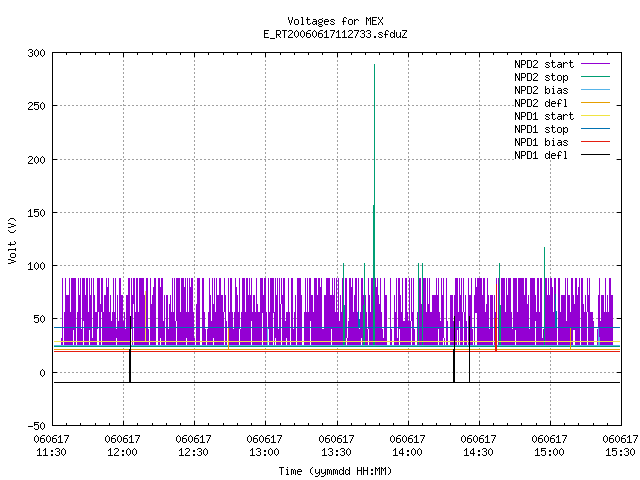Click the y-axis tick value 200
This screenshot has height=480, width=640.
pos(36,160)
